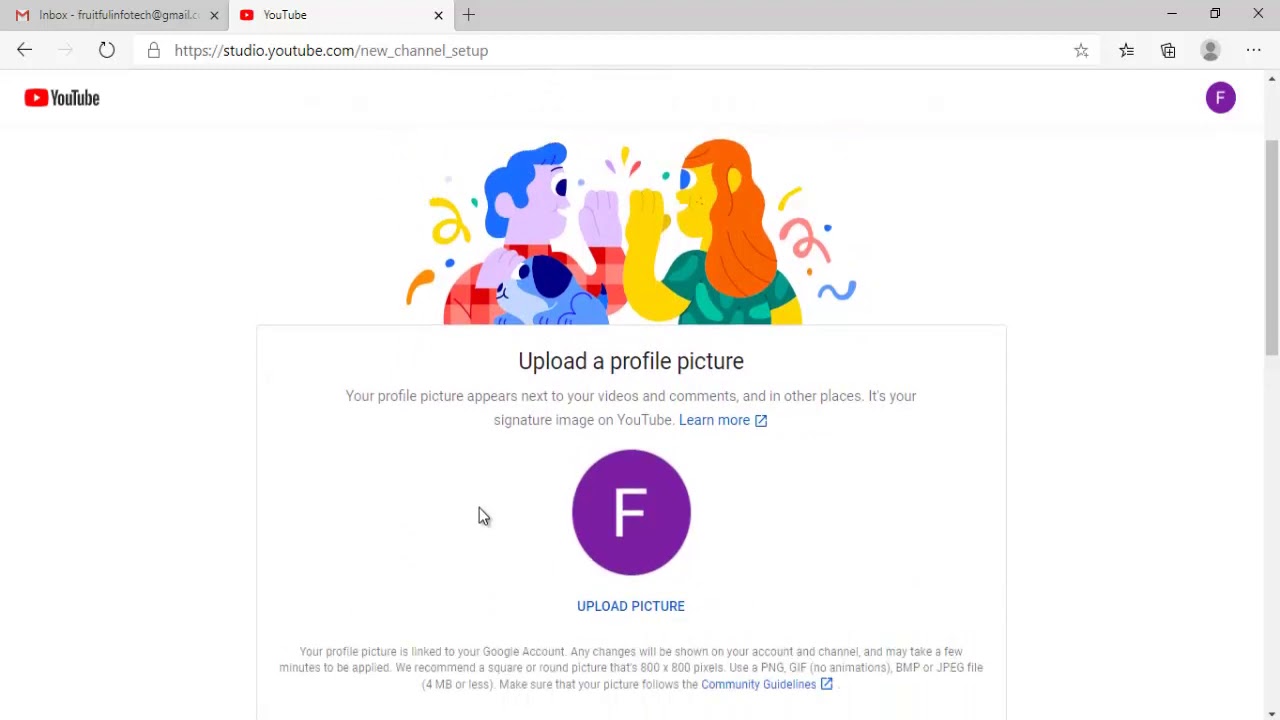1280x720 pixels.
Task: Switch to the Gmail Inbox tab
Action: 108,15
